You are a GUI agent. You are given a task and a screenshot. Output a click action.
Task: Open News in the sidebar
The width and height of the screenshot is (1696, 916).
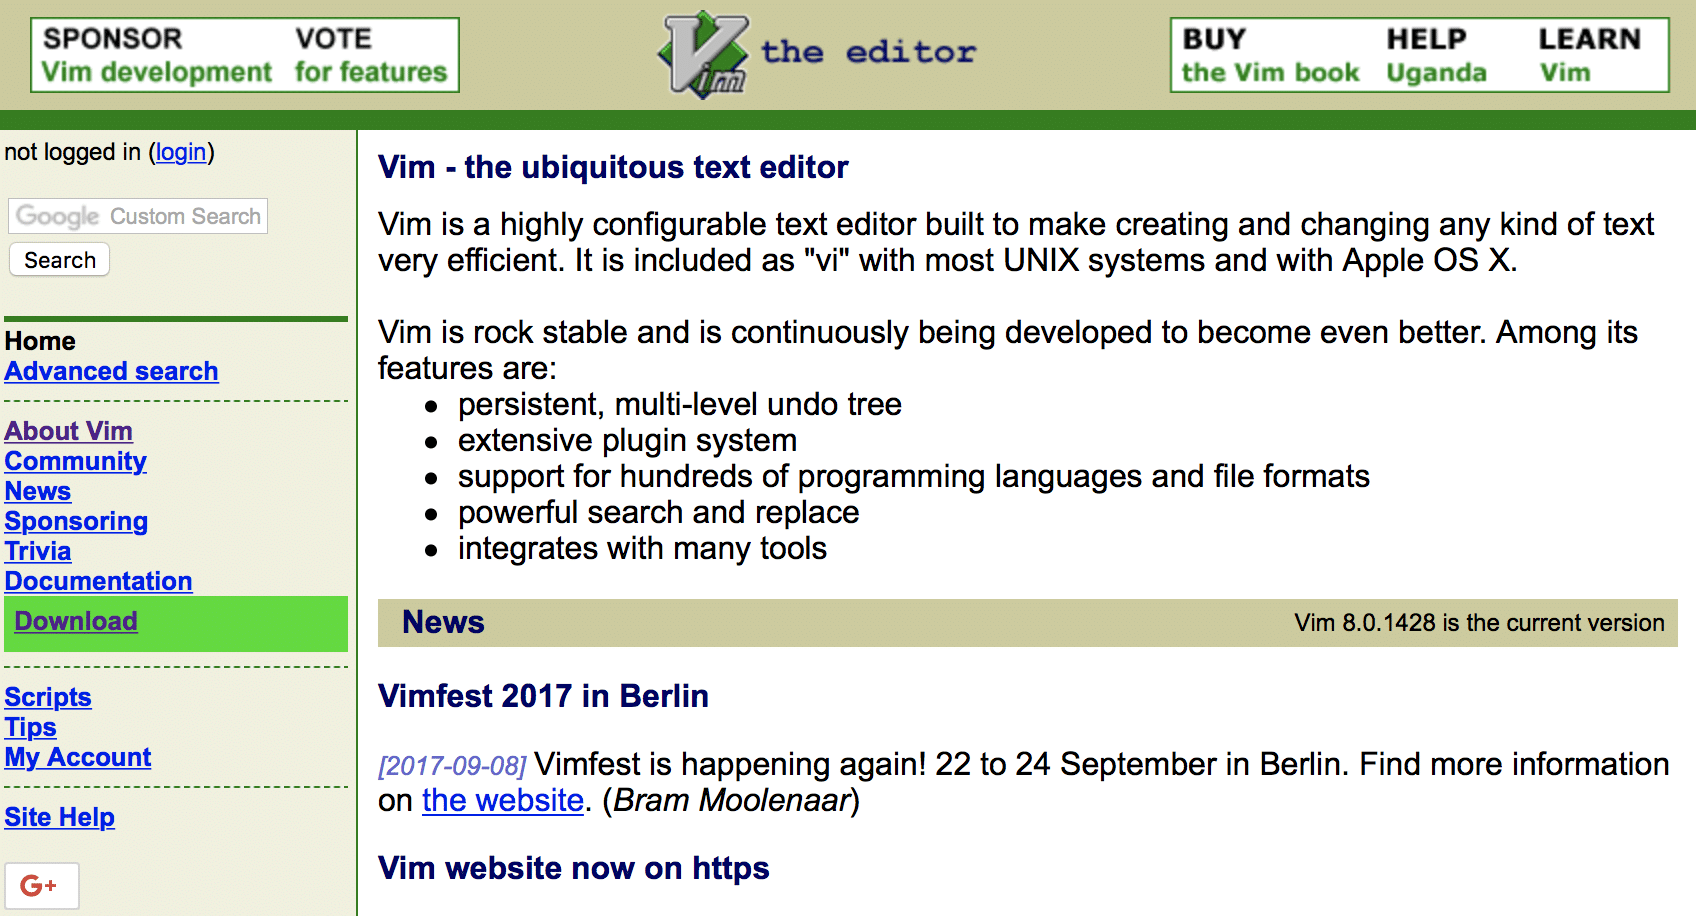pos(38,491)
